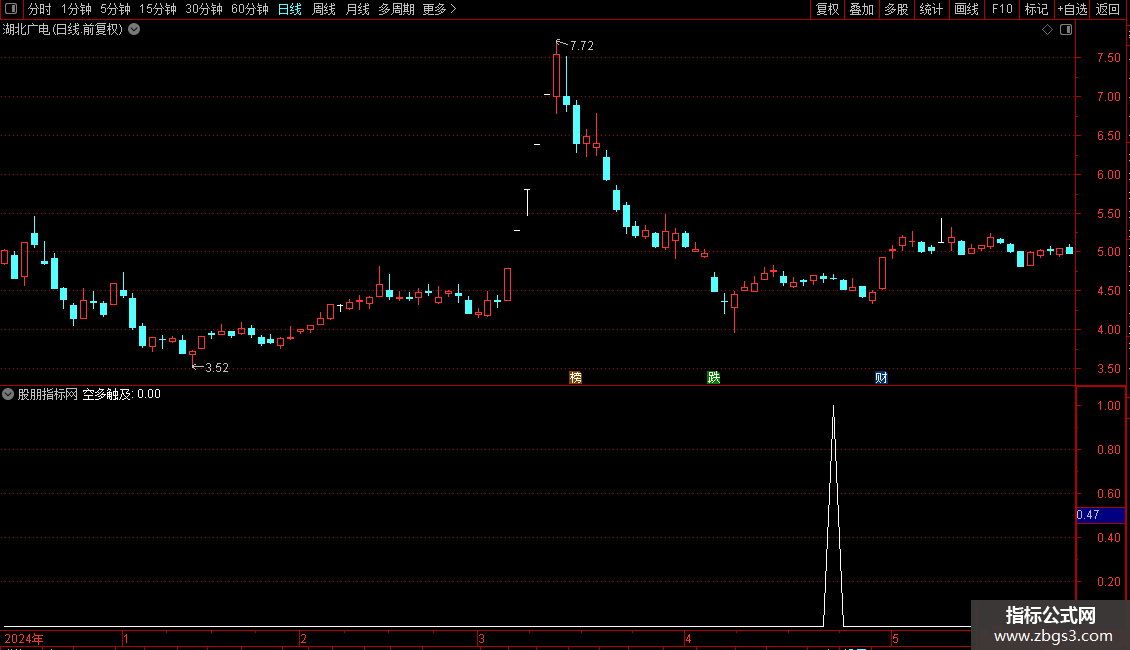The width and height of the screenshot is (1130, 650).
Task: Toggle the side panel icon at chart top-right
Action: 1067,30
